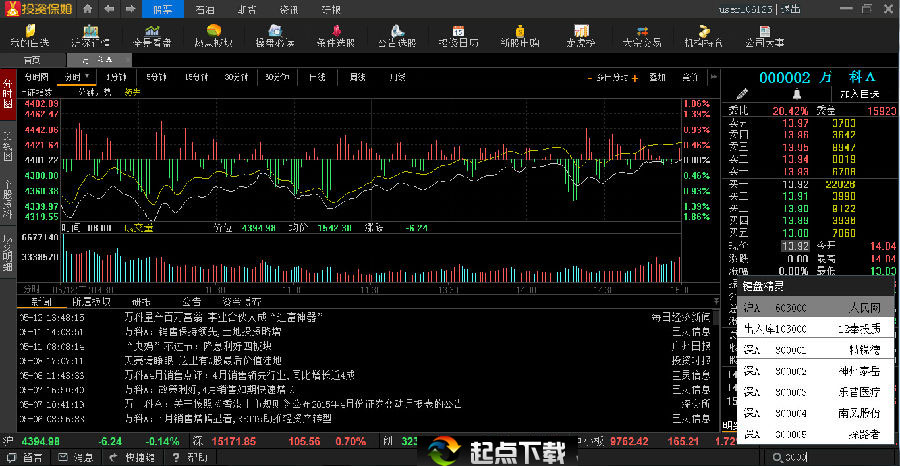Click the home icon in title bar
The width and height of the screenshot is (900, 466).
click(x=87, y=9)
